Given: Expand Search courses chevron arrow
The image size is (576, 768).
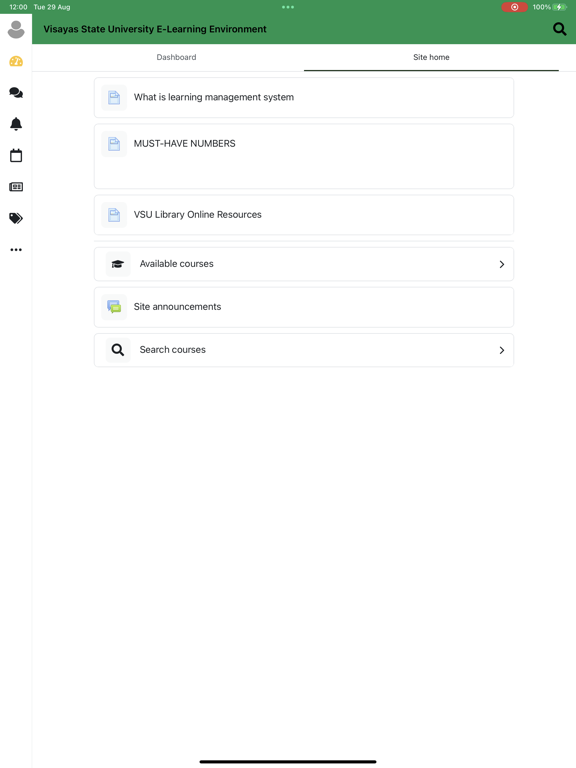Looking at the screenshot, I should coord(502,350).
